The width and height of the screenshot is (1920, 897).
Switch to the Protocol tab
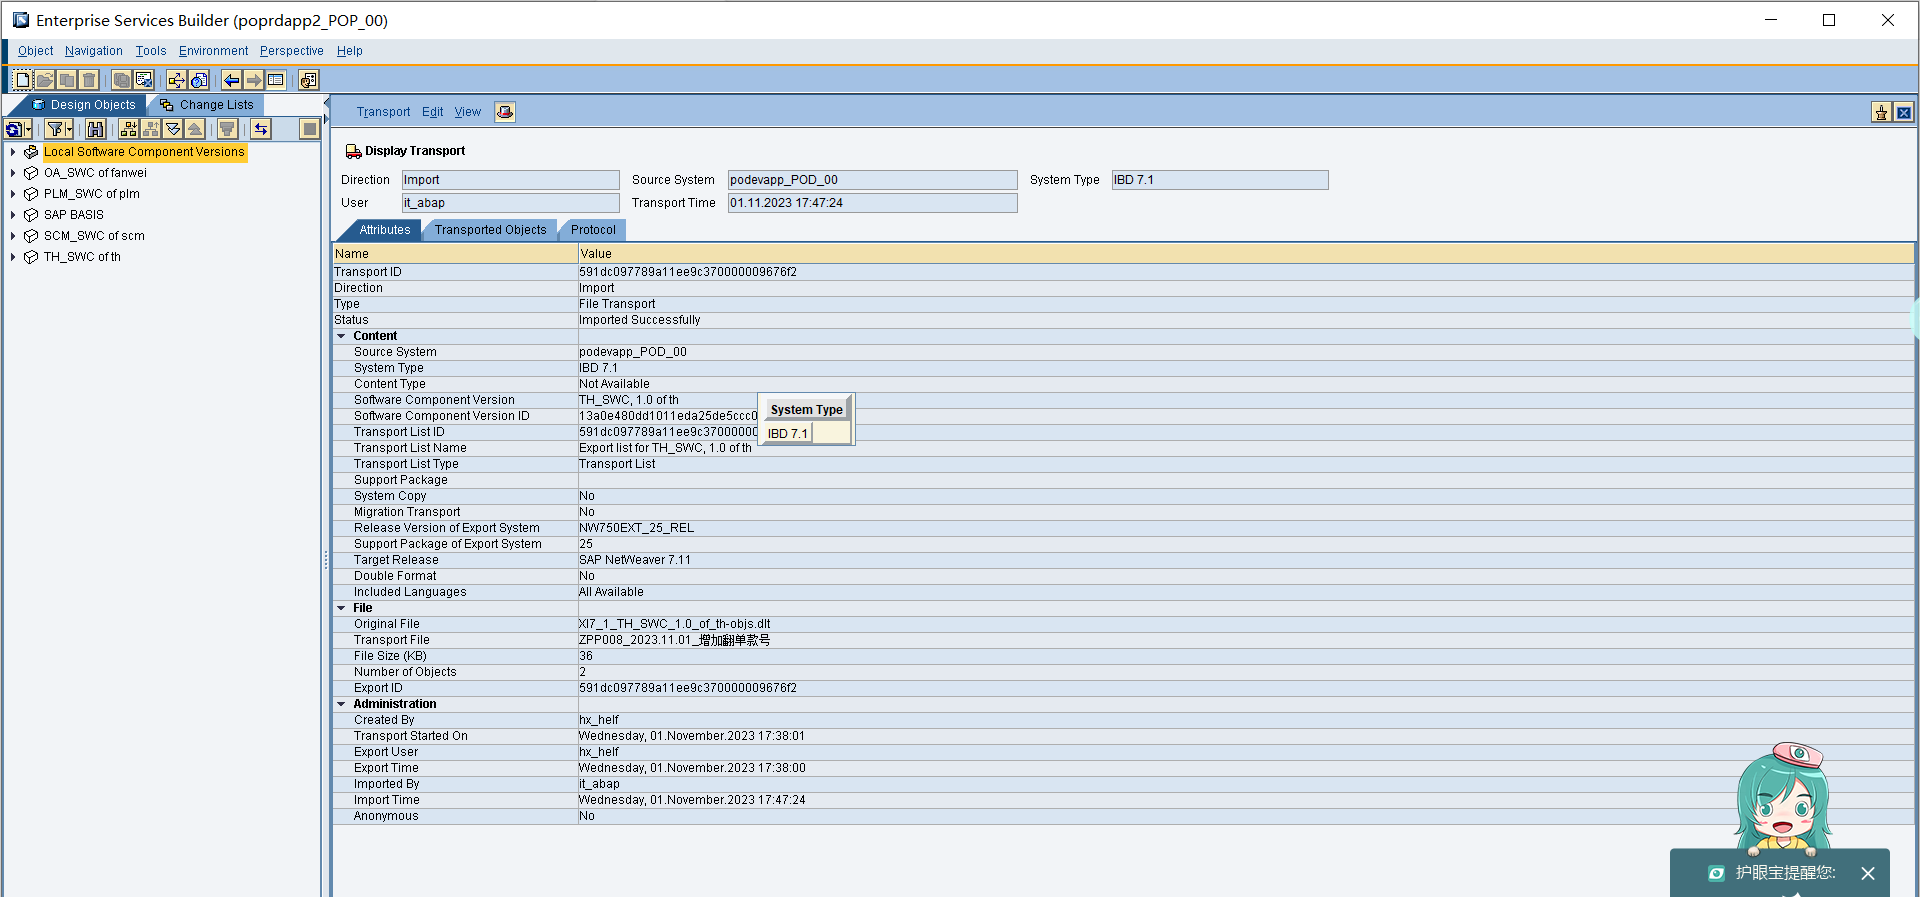tap(593, 230)
